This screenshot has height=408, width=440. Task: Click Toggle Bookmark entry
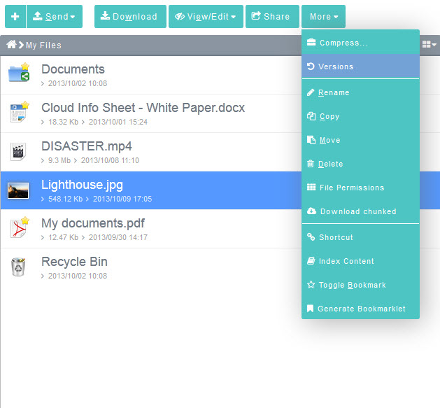360,285
